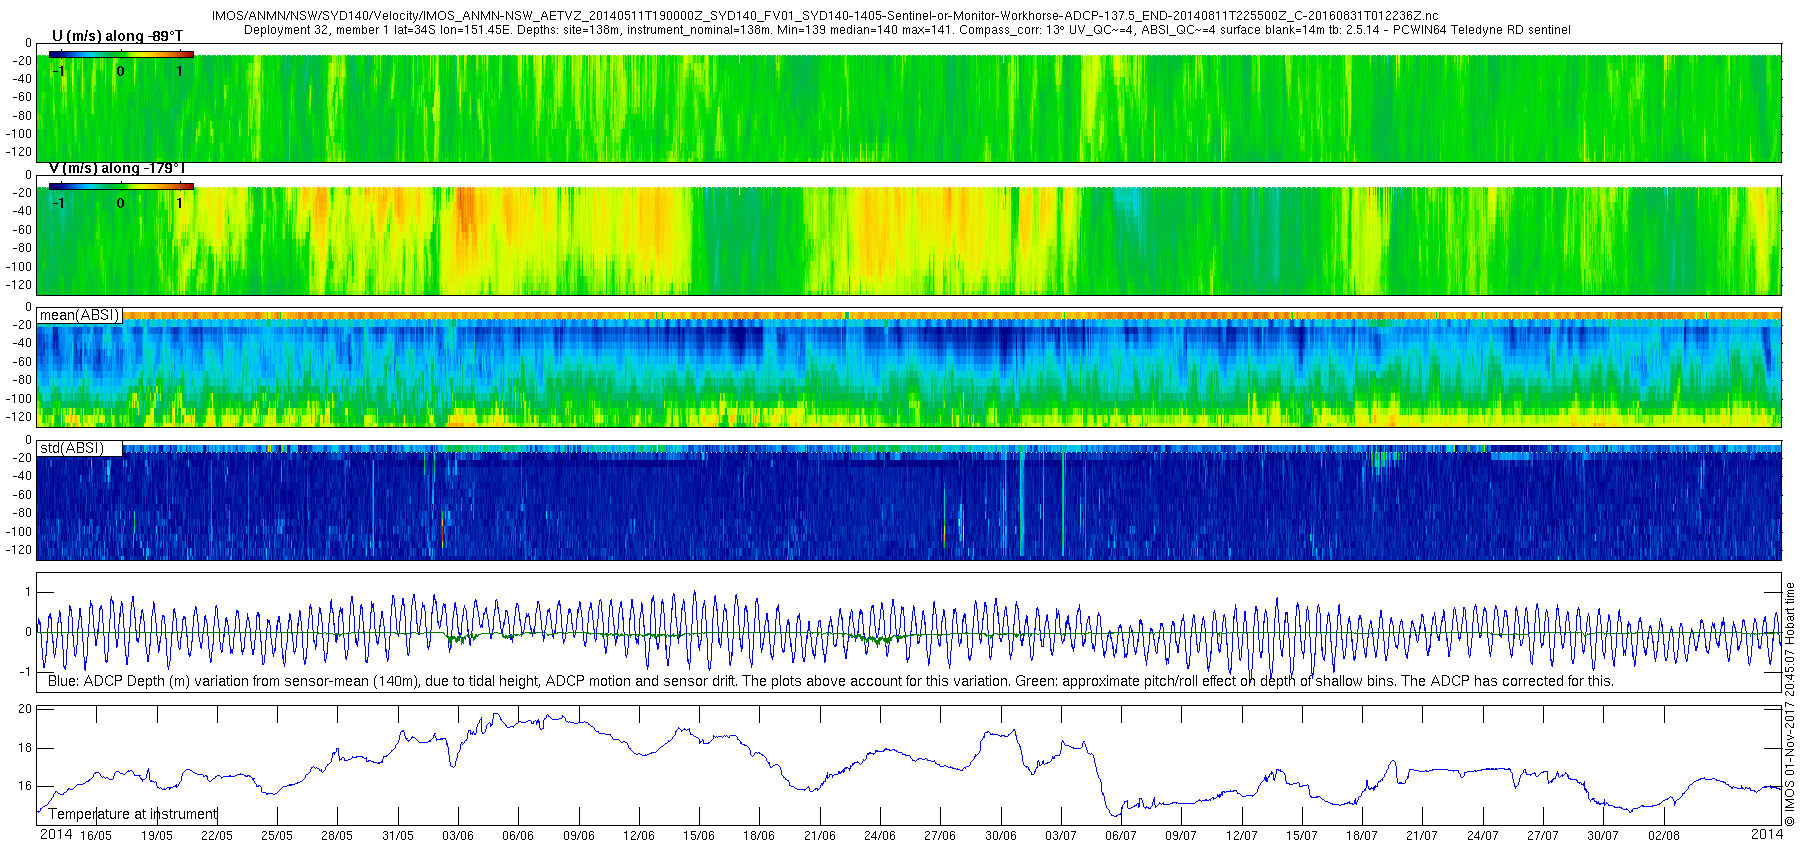Click the 16/05 date tick label
Viewport: 1800px width, 850px height.
pyautogui.click(x=96, y=836)
